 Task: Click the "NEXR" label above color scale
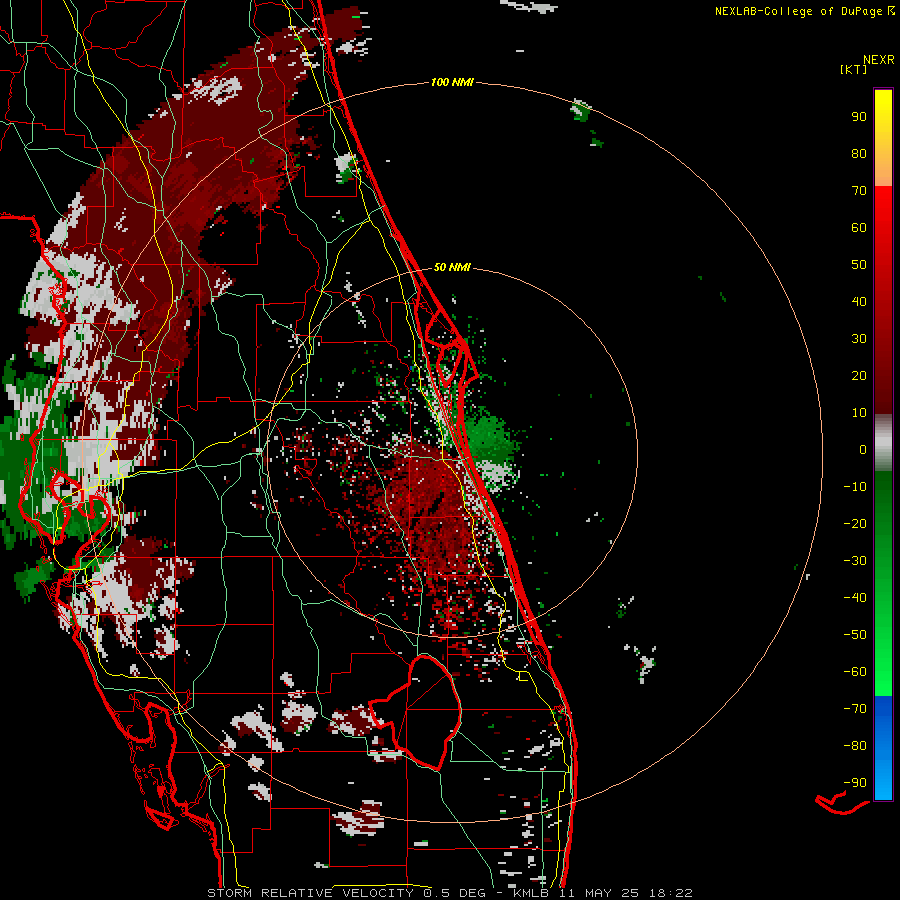click(x=879, y=60)
